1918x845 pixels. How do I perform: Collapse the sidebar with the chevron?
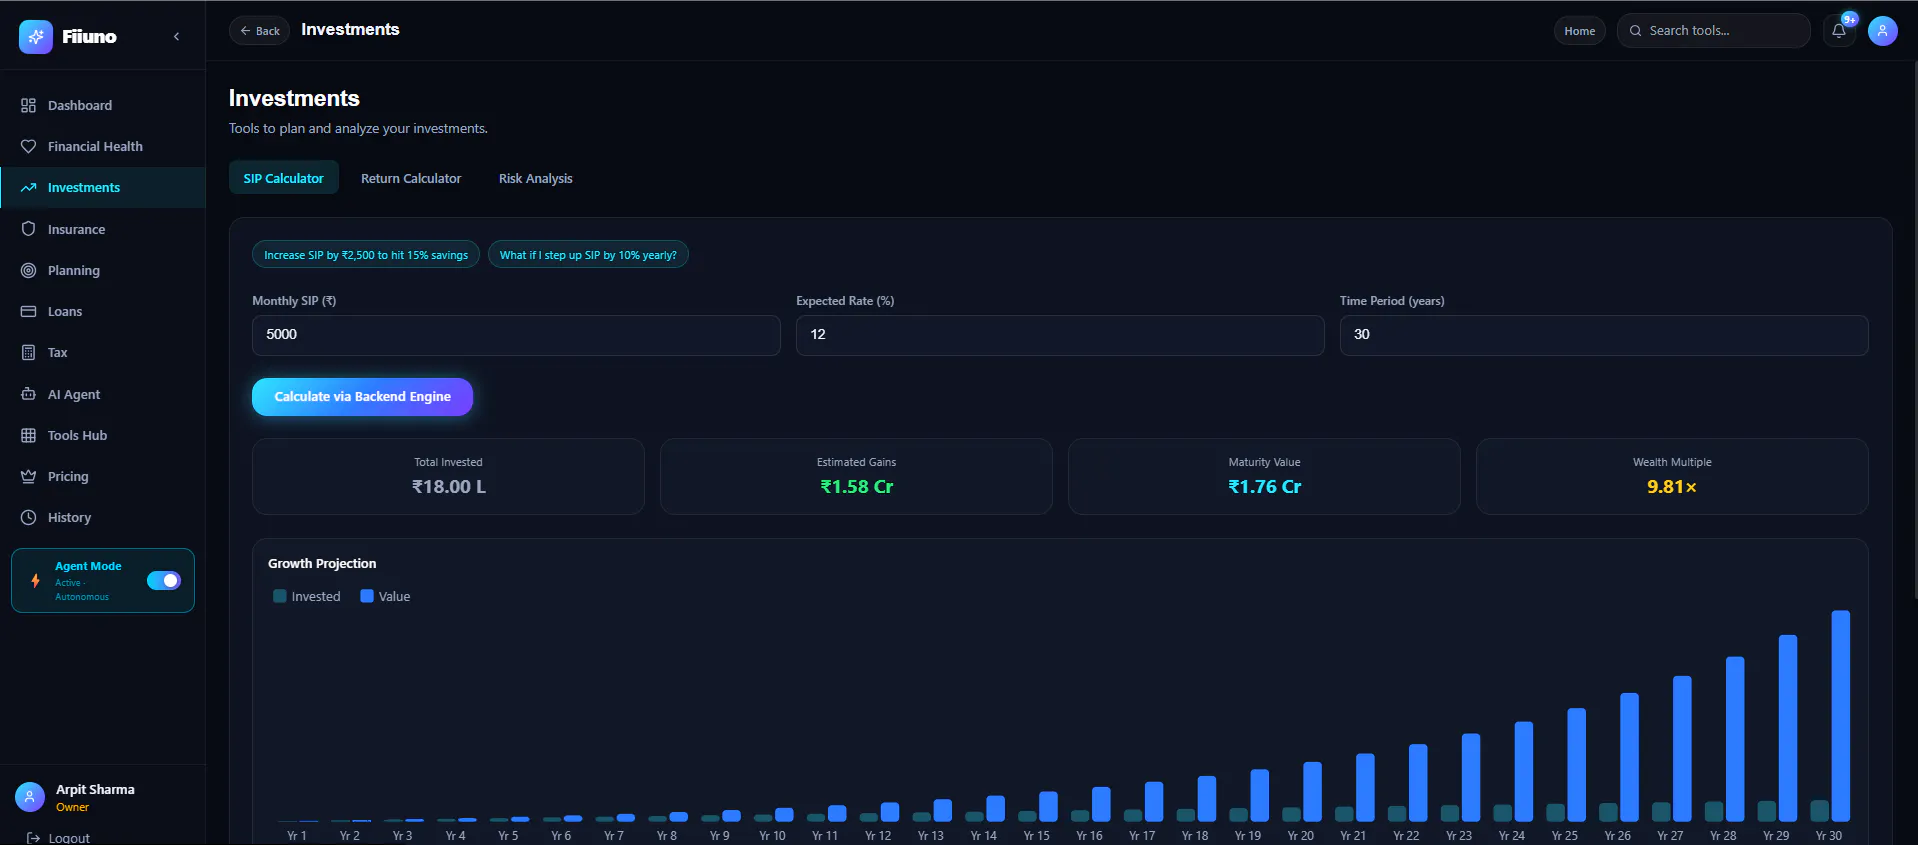[x=177, y=37]
